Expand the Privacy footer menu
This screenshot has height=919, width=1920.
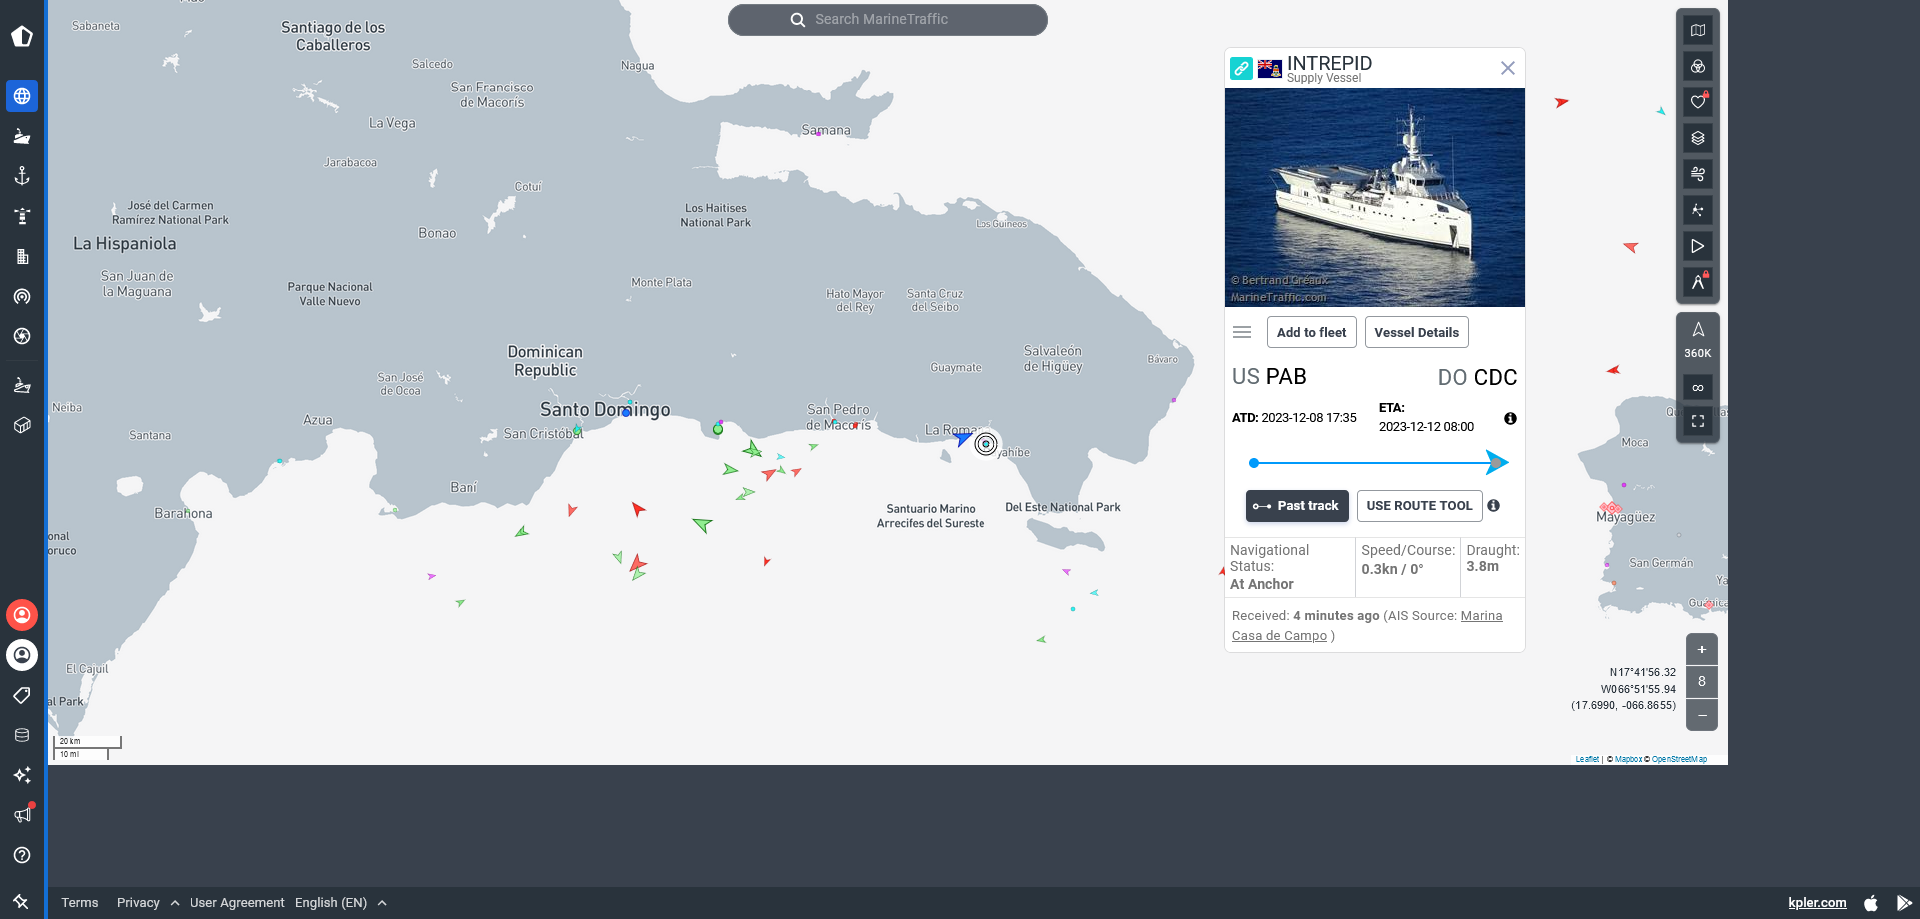[x=148, y=903]
